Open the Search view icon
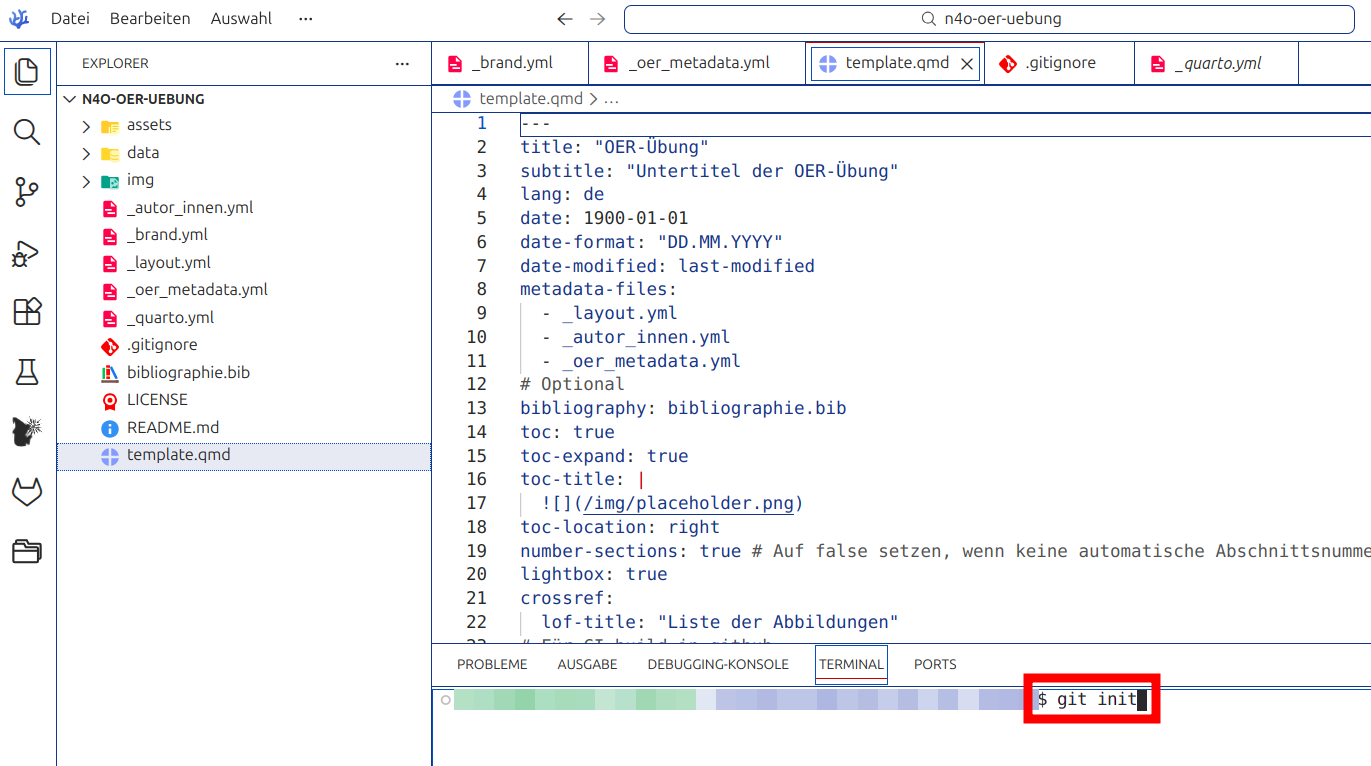Viewport: 1371px width, 766px height. coord(27,132)
